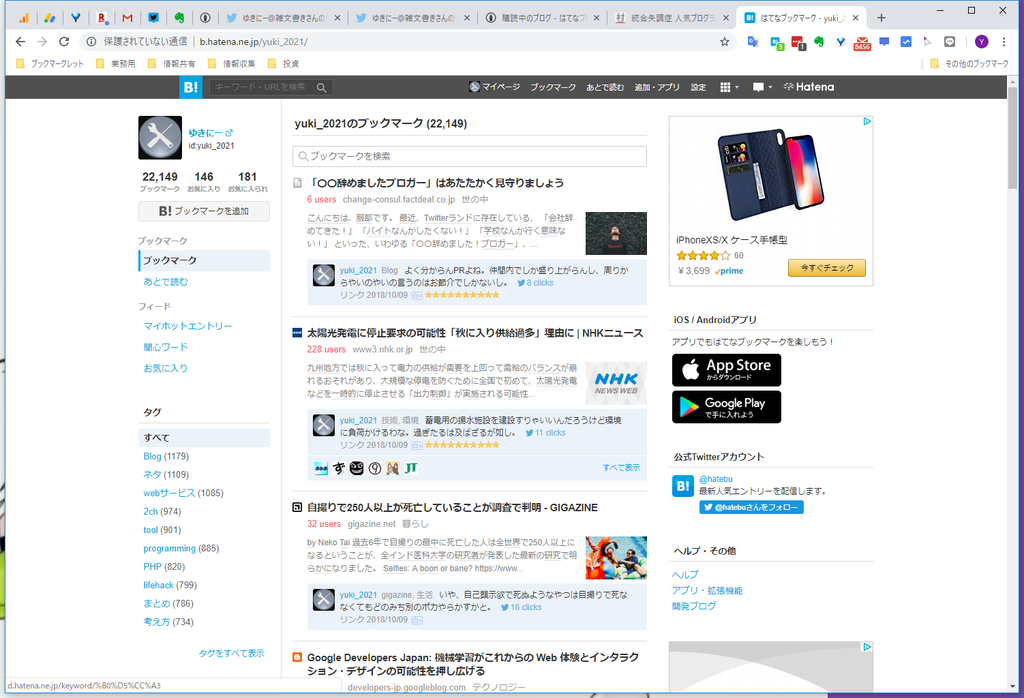Open 追加・アプリ in header navigation
Image resolution: width=1024 pixels, height=698 pixels.
click(657, 87)
